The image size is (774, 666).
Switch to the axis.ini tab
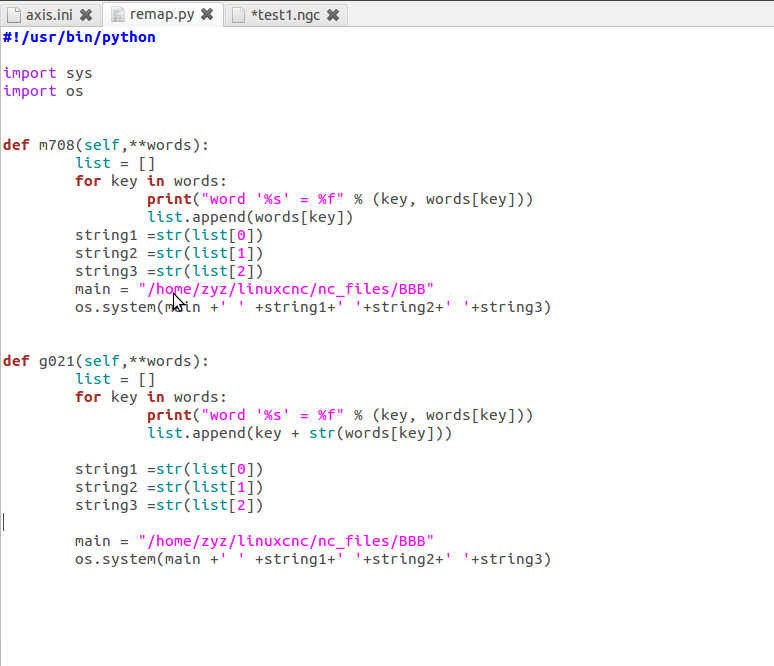(48, 15)
